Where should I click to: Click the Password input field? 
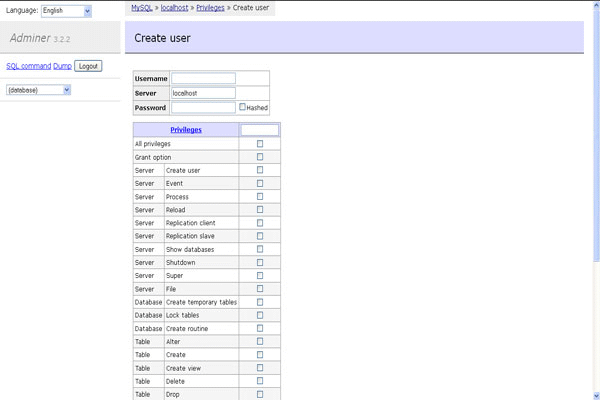pos(203,108)
